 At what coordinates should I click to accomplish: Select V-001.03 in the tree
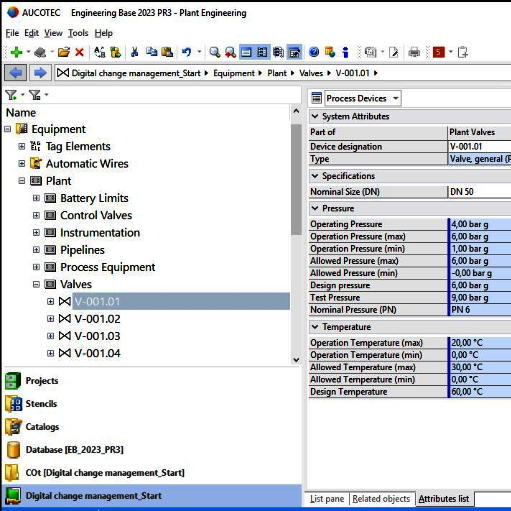point(97,336)
